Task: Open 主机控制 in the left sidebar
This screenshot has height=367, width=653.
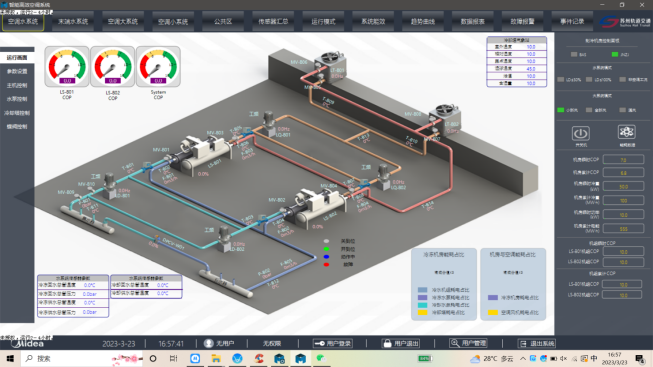Action: [x=17, y=85]
